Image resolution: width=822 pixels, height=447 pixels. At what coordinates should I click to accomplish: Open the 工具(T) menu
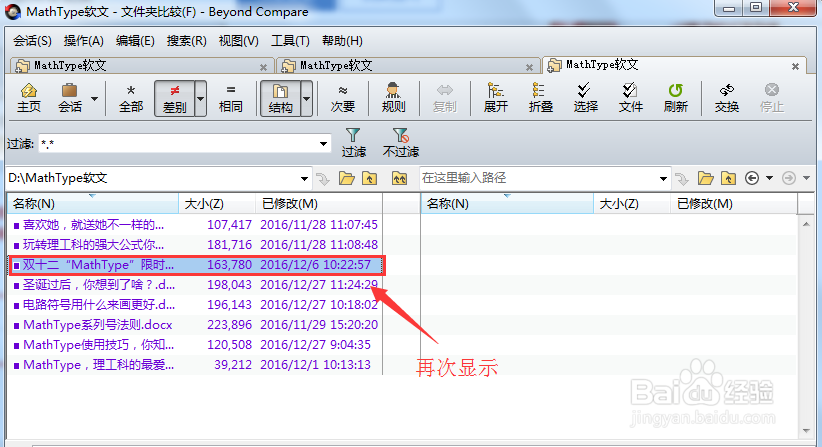click(x=290, y=41)
